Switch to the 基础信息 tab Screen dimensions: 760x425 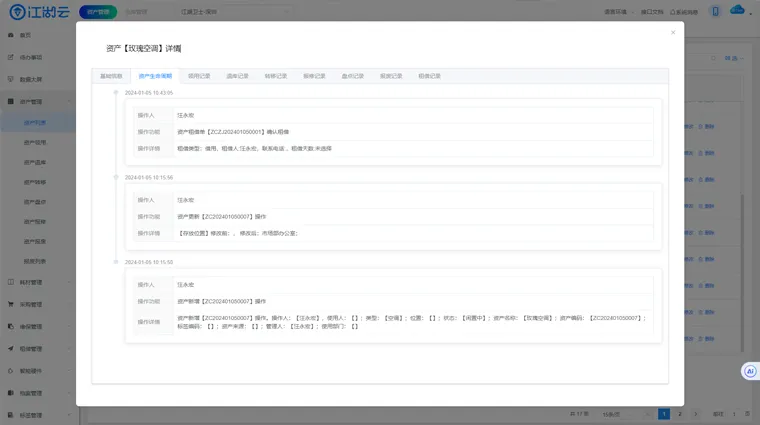pos(111,76)
